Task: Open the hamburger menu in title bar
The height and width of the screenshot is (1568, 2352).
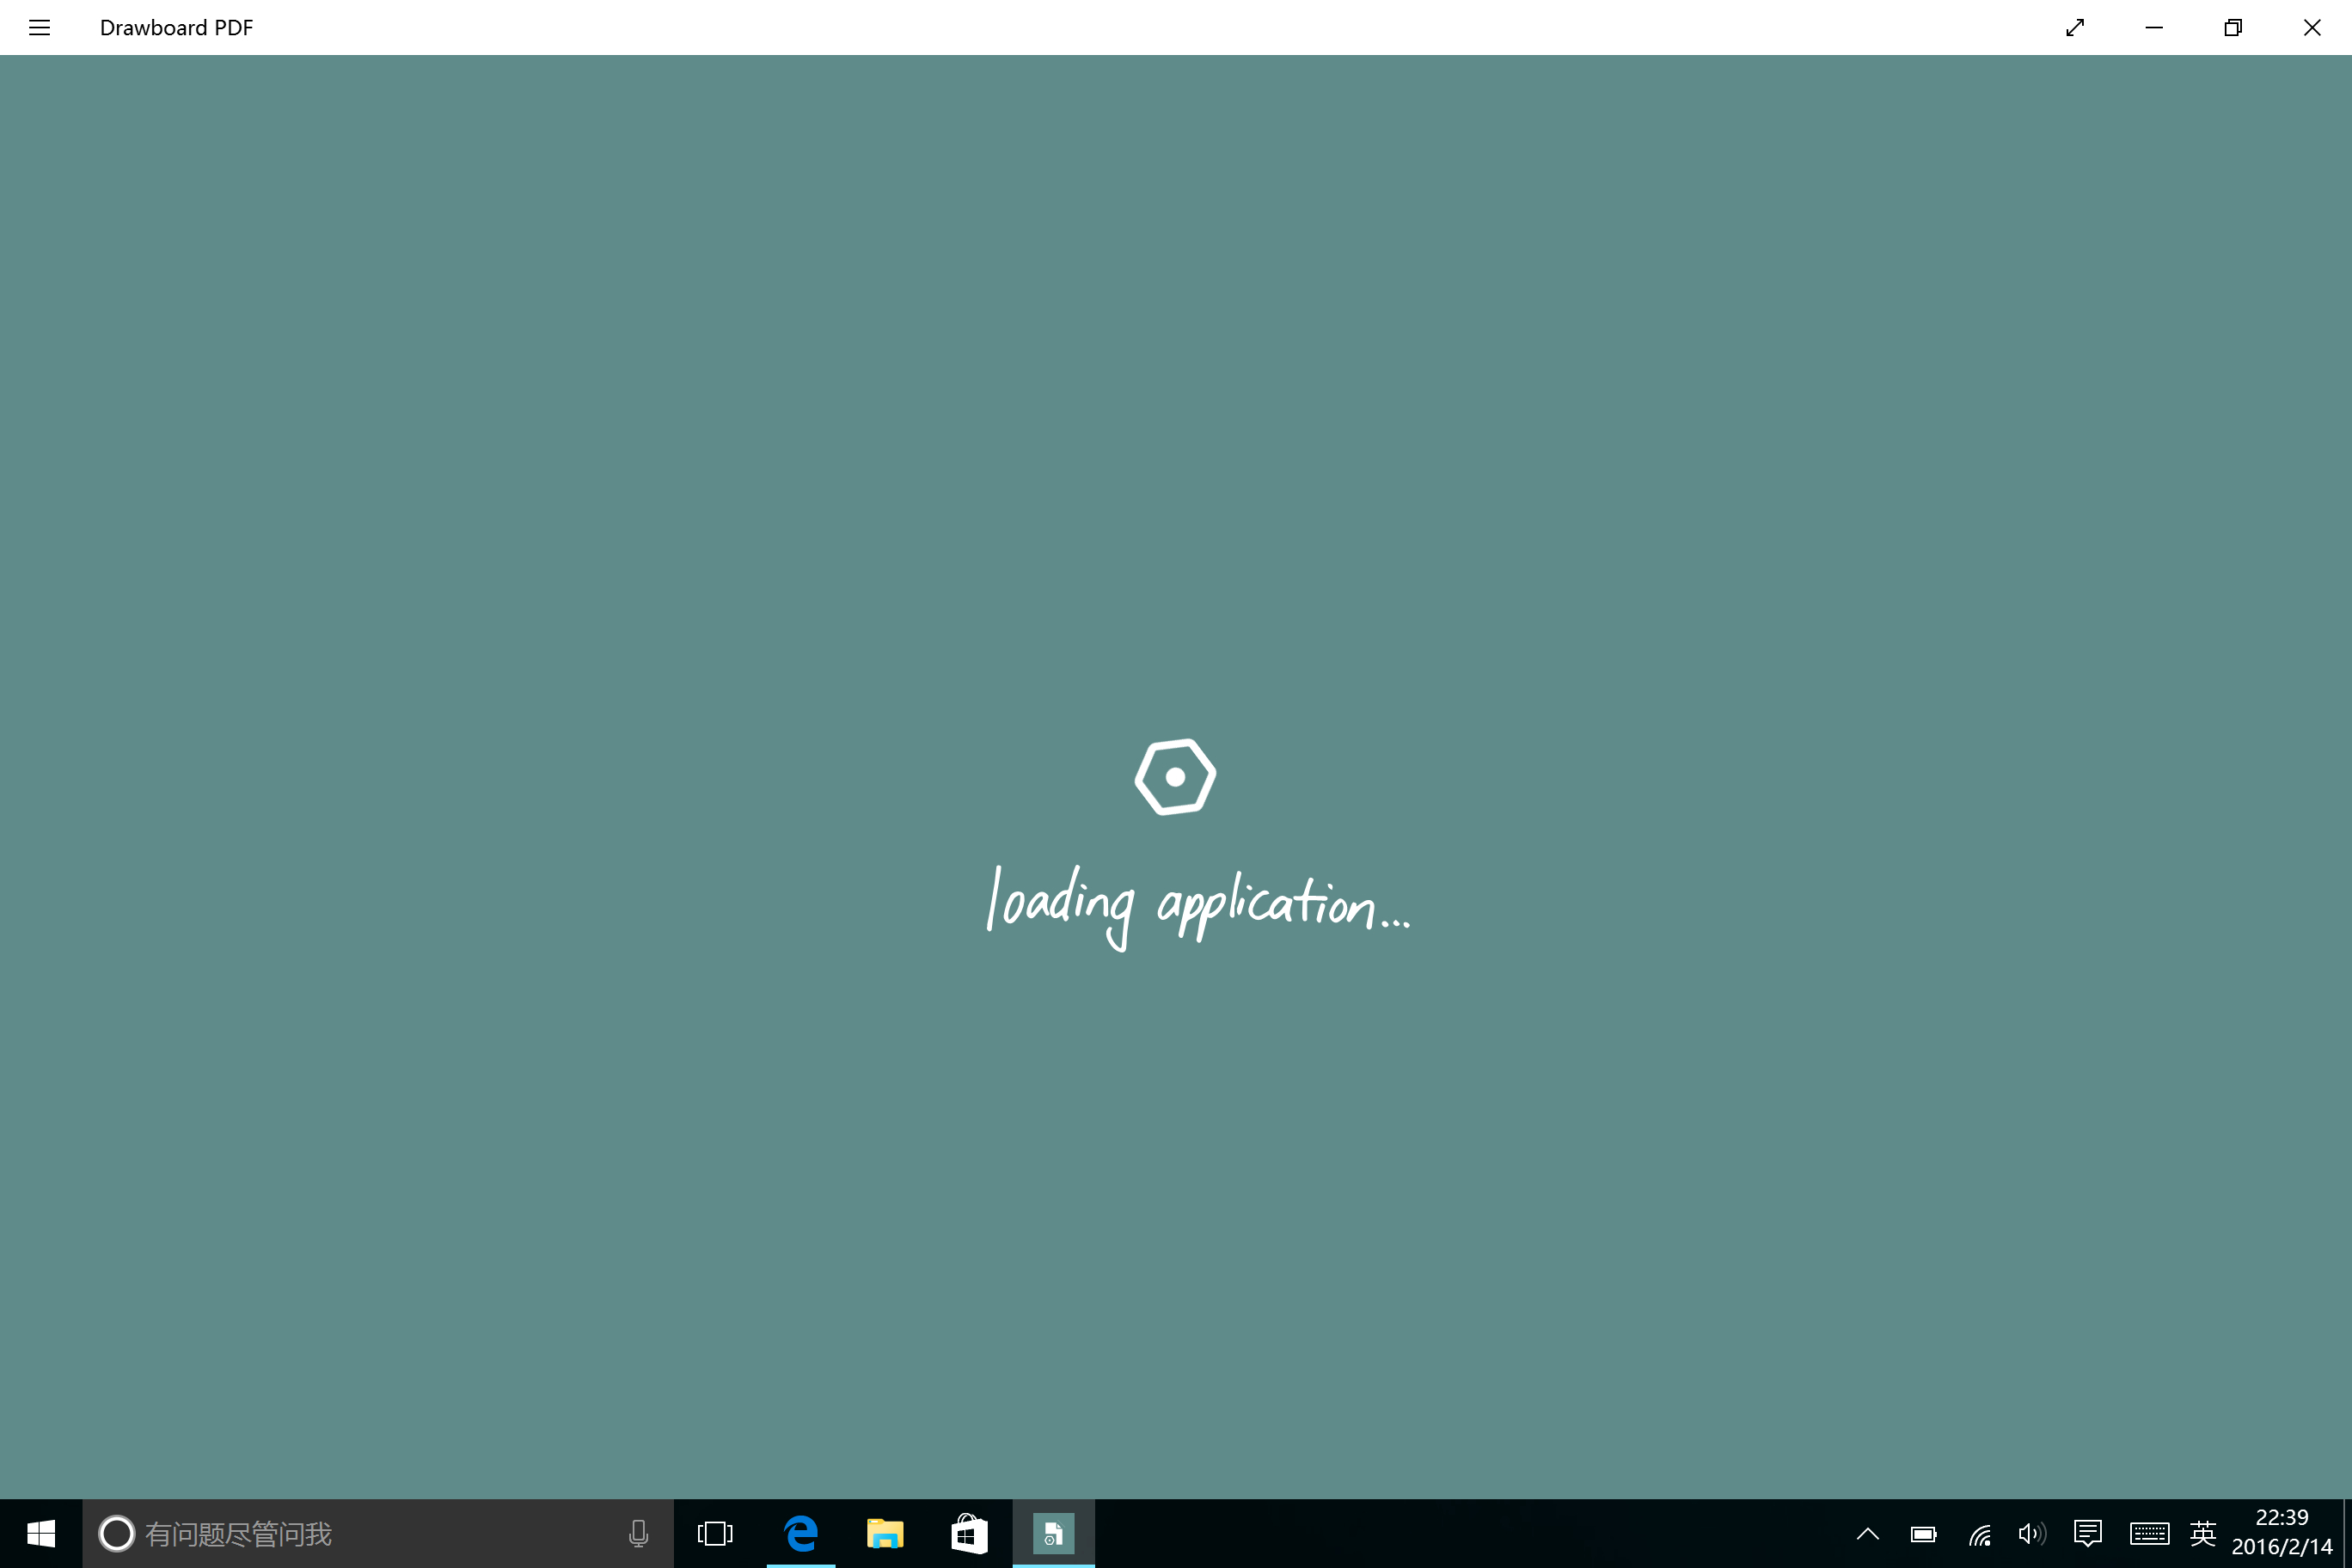Action: (39, 27)
